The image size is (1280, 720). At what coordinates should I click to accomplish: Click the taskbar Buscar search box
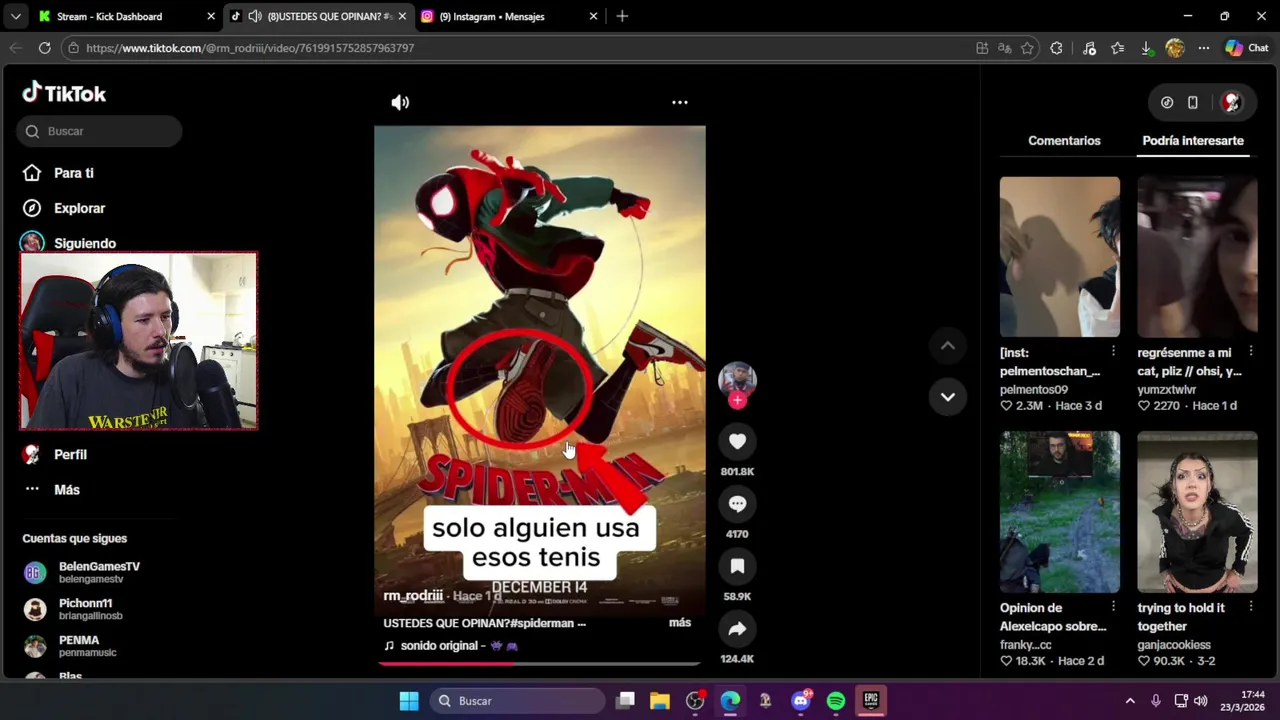pos(517,701)
